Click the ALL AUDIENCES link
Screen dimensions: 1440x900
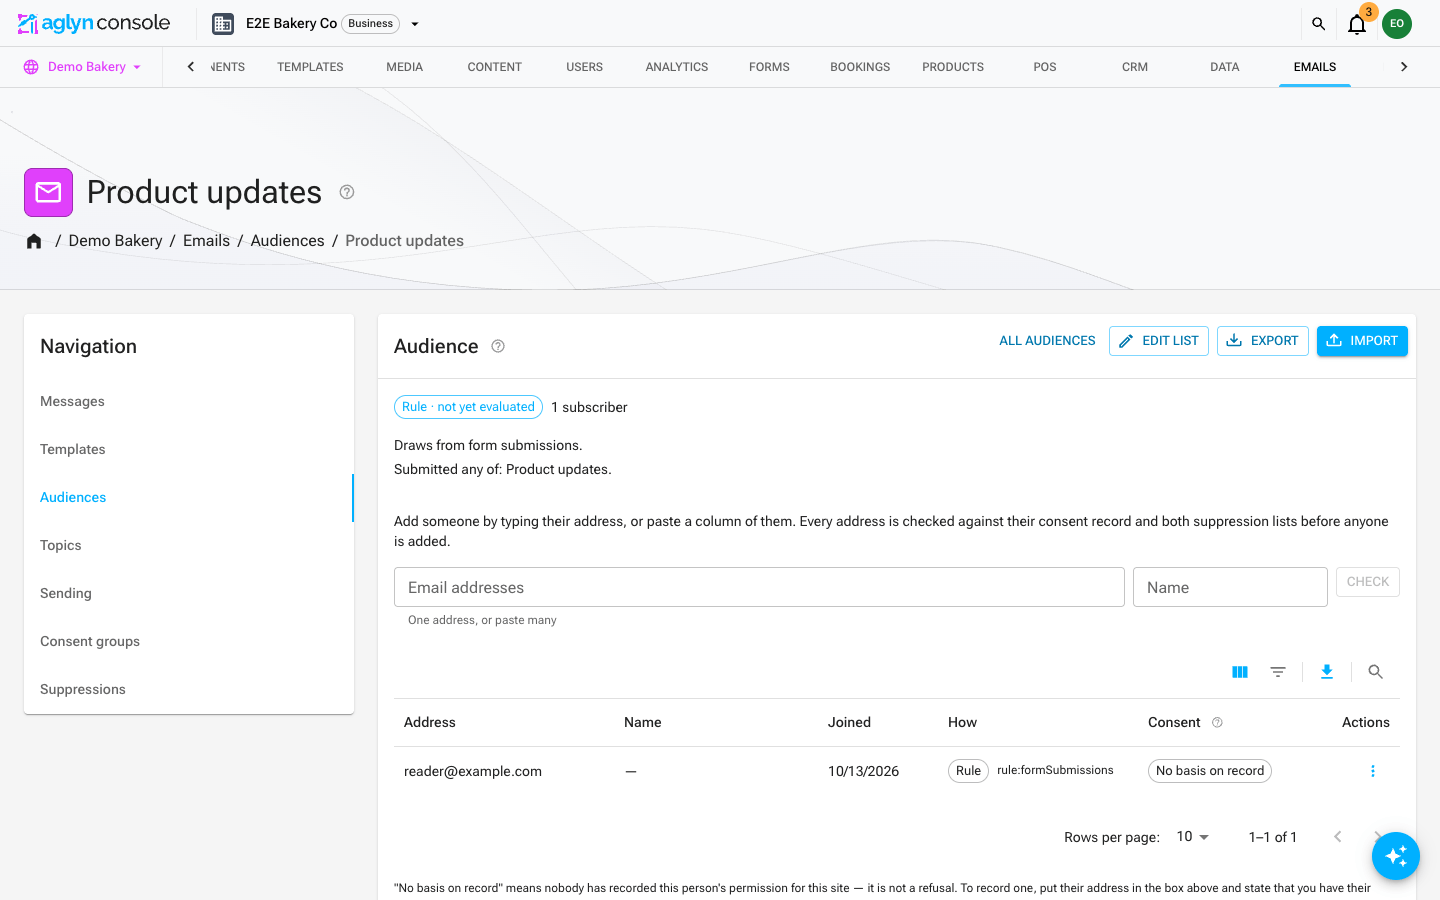1047,341
